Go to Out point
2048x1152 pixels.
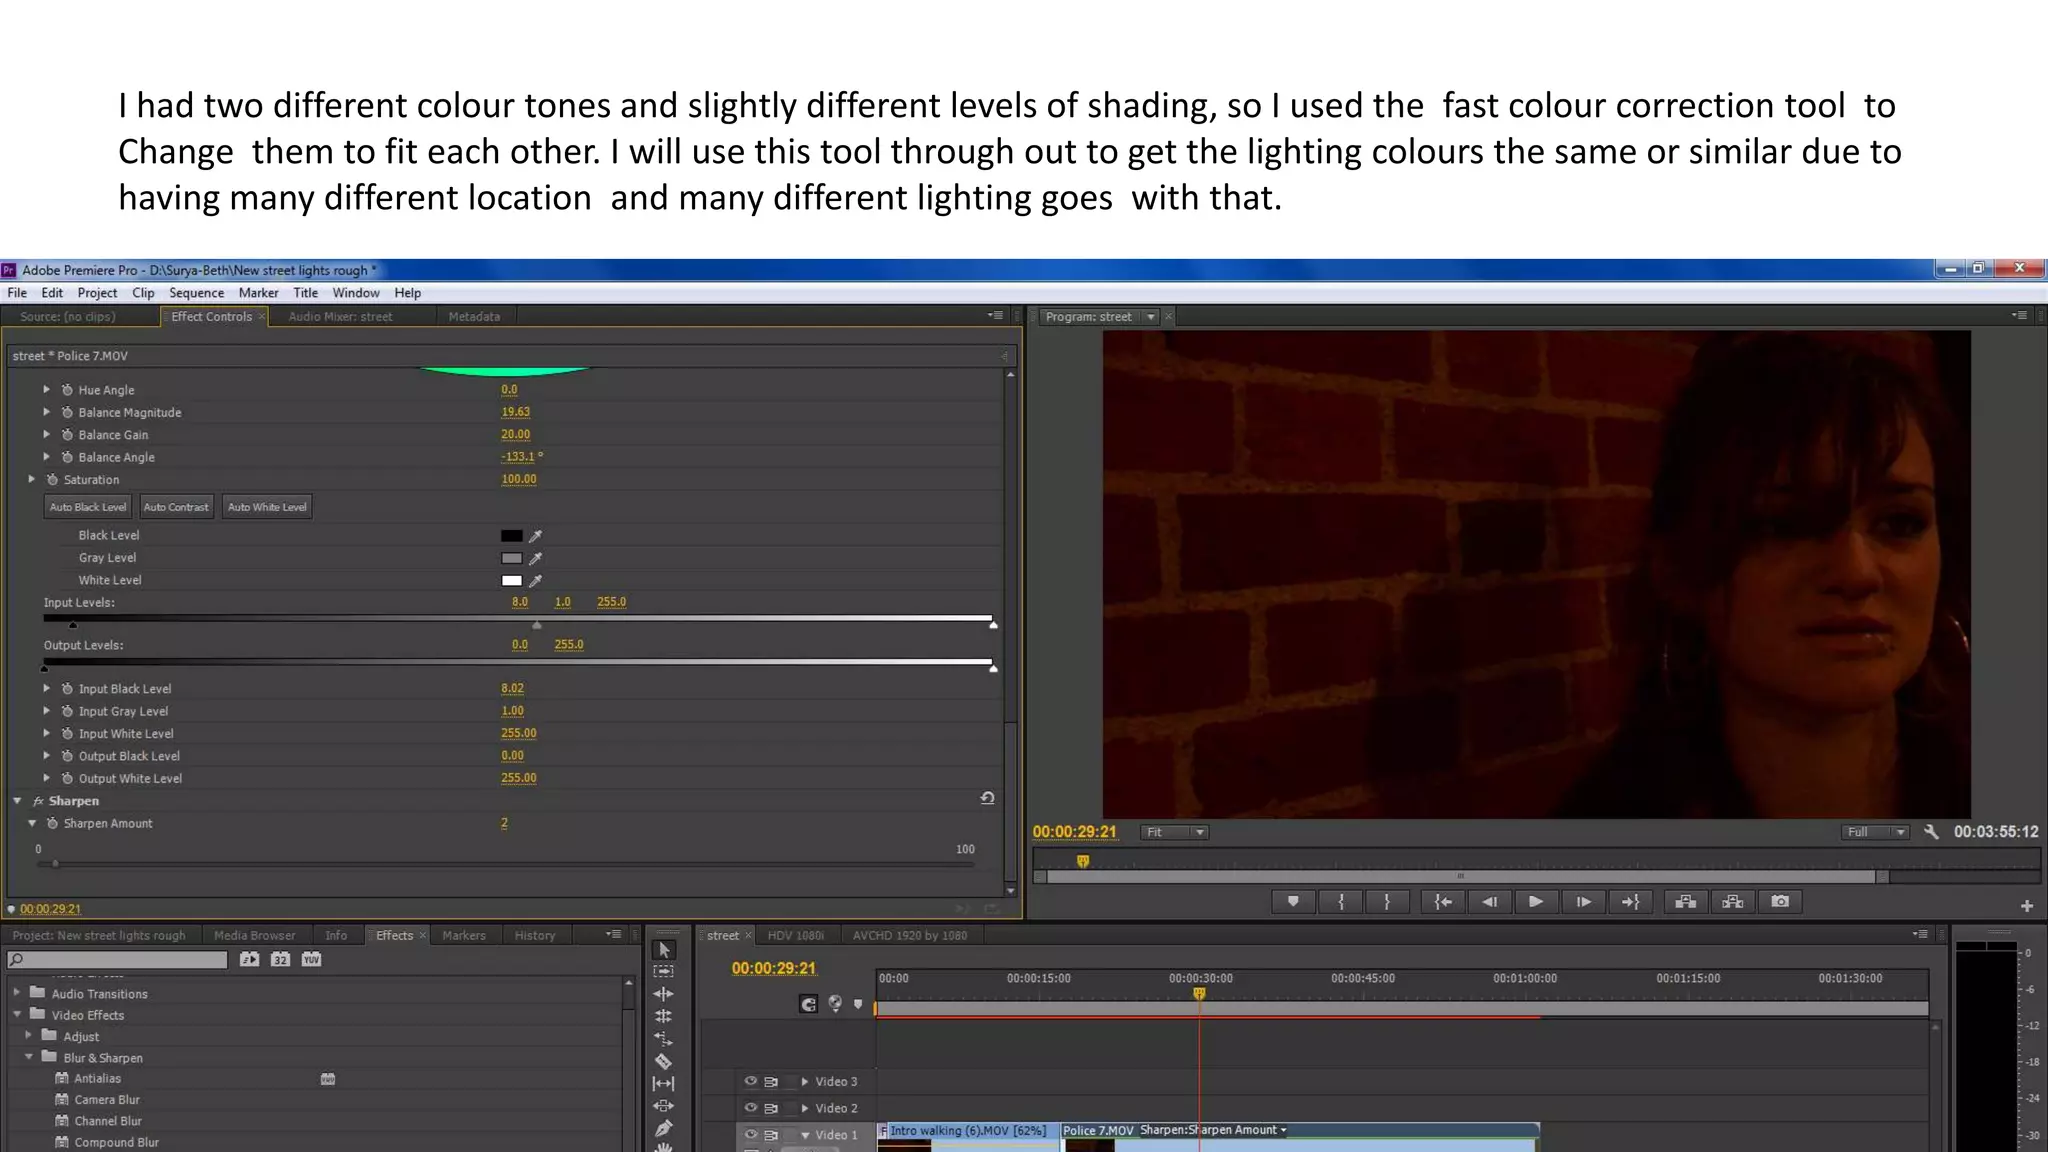(1630, 902)
